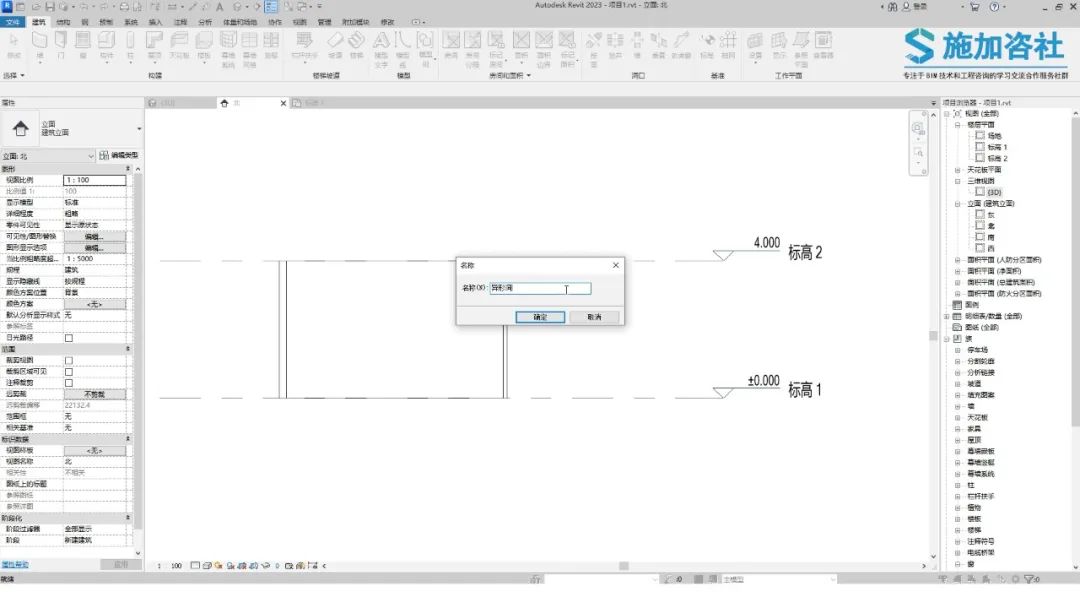Toggle the Crop View checkbox

pyautogui.click(x=69, y=360)
